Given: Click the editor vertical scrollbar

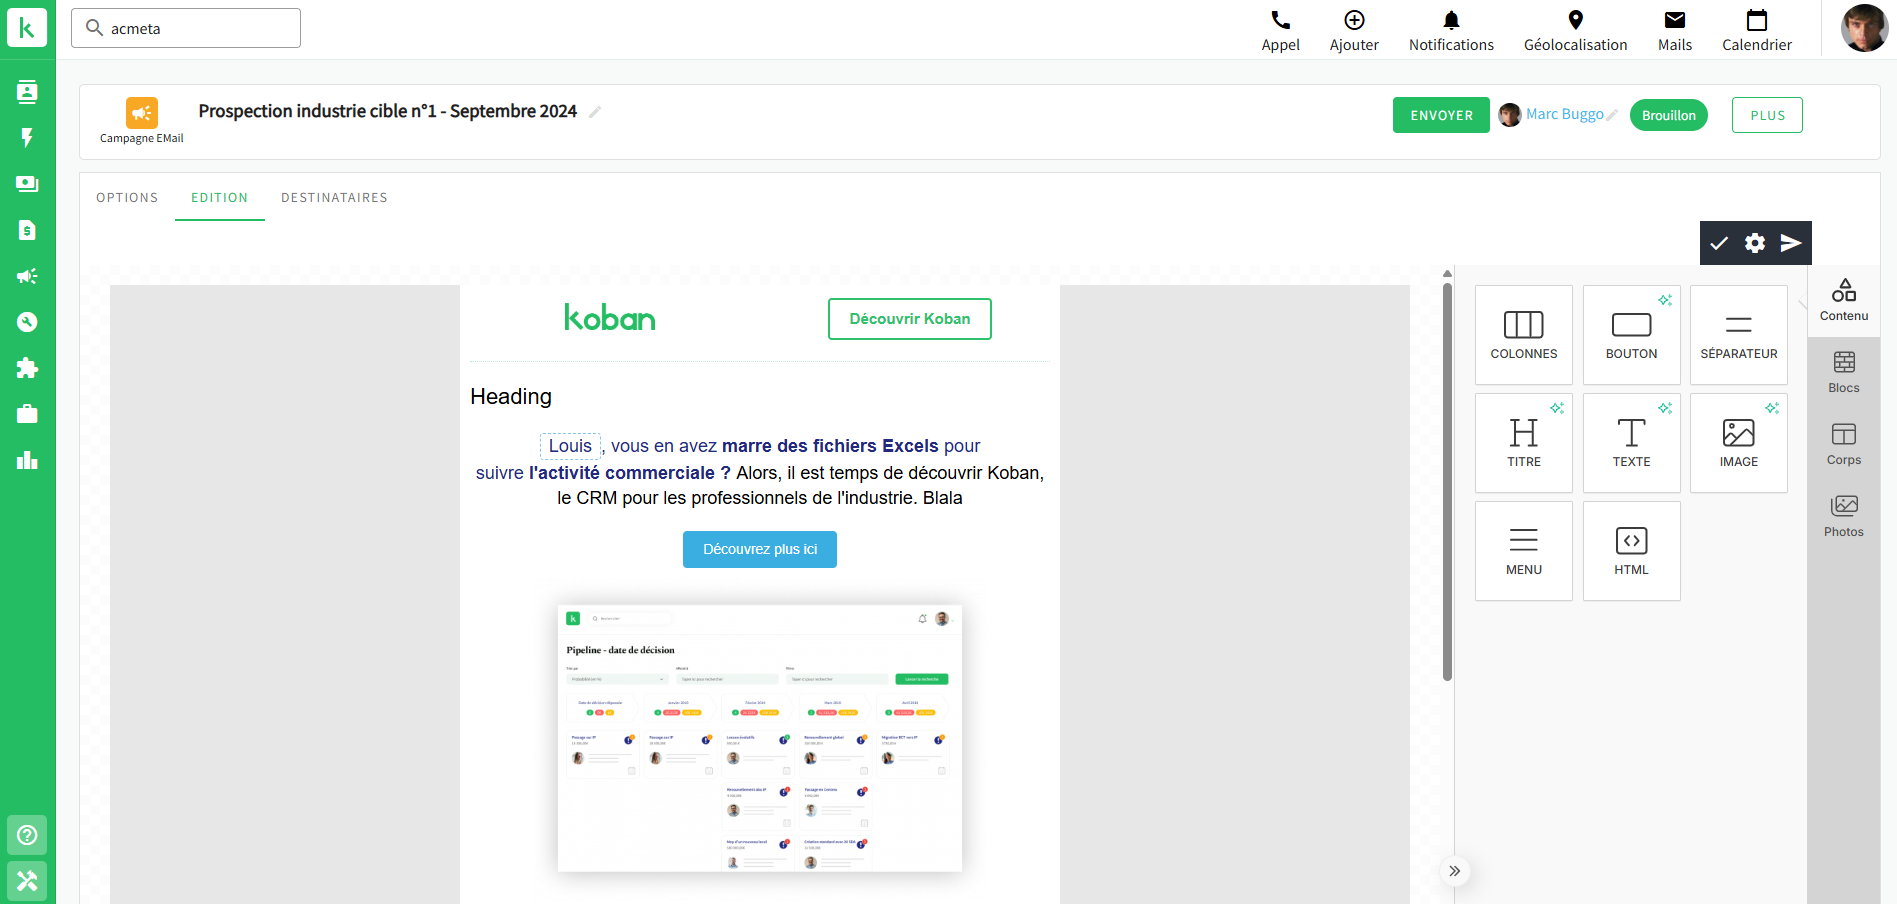Looking at the screenshot, I should 1447,480.
